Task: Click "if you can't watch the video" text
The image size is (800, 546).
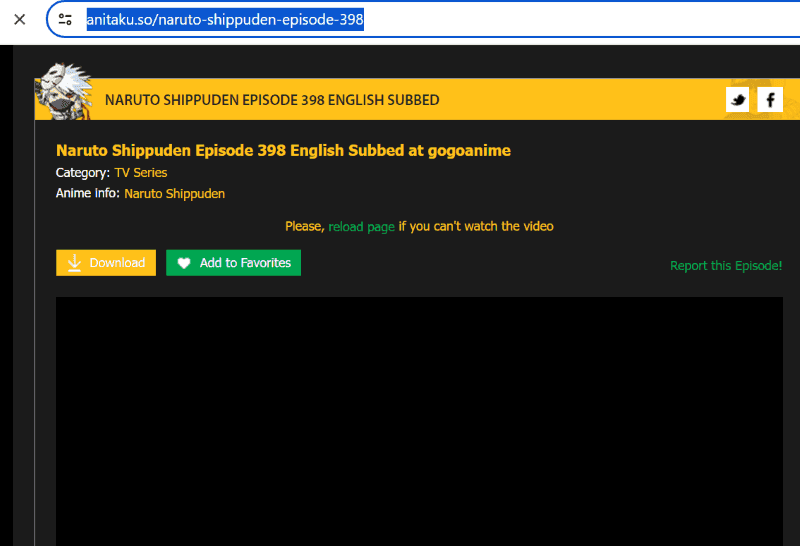Action: [x=476, y=227]
